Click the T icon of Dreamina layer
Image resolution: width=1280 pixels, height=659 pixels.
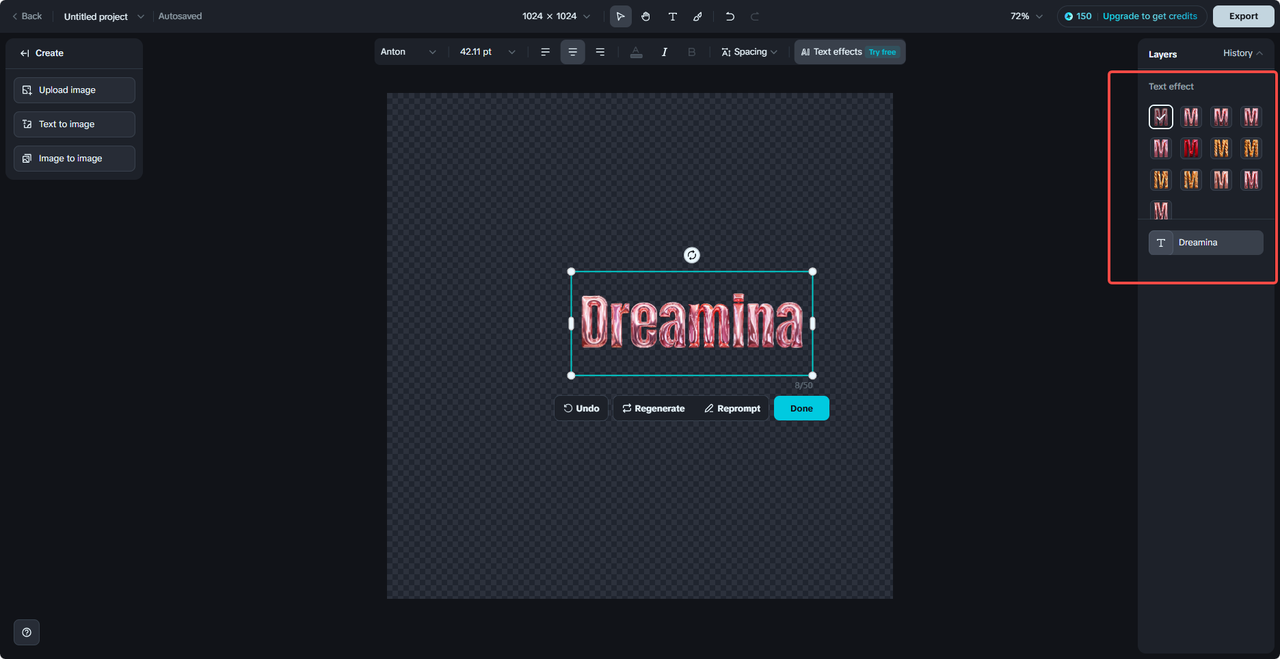point(1161,243)
